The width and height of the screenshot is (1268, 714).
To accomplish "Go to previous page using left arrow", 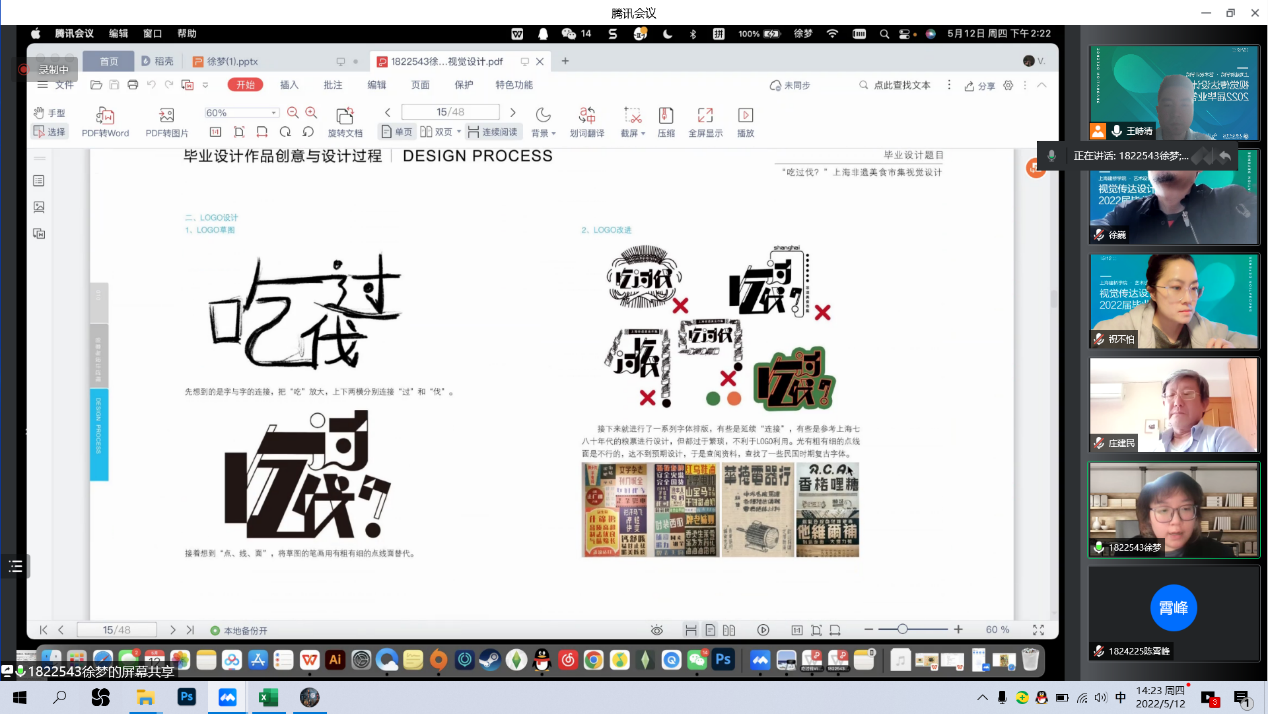I will 388,113.
